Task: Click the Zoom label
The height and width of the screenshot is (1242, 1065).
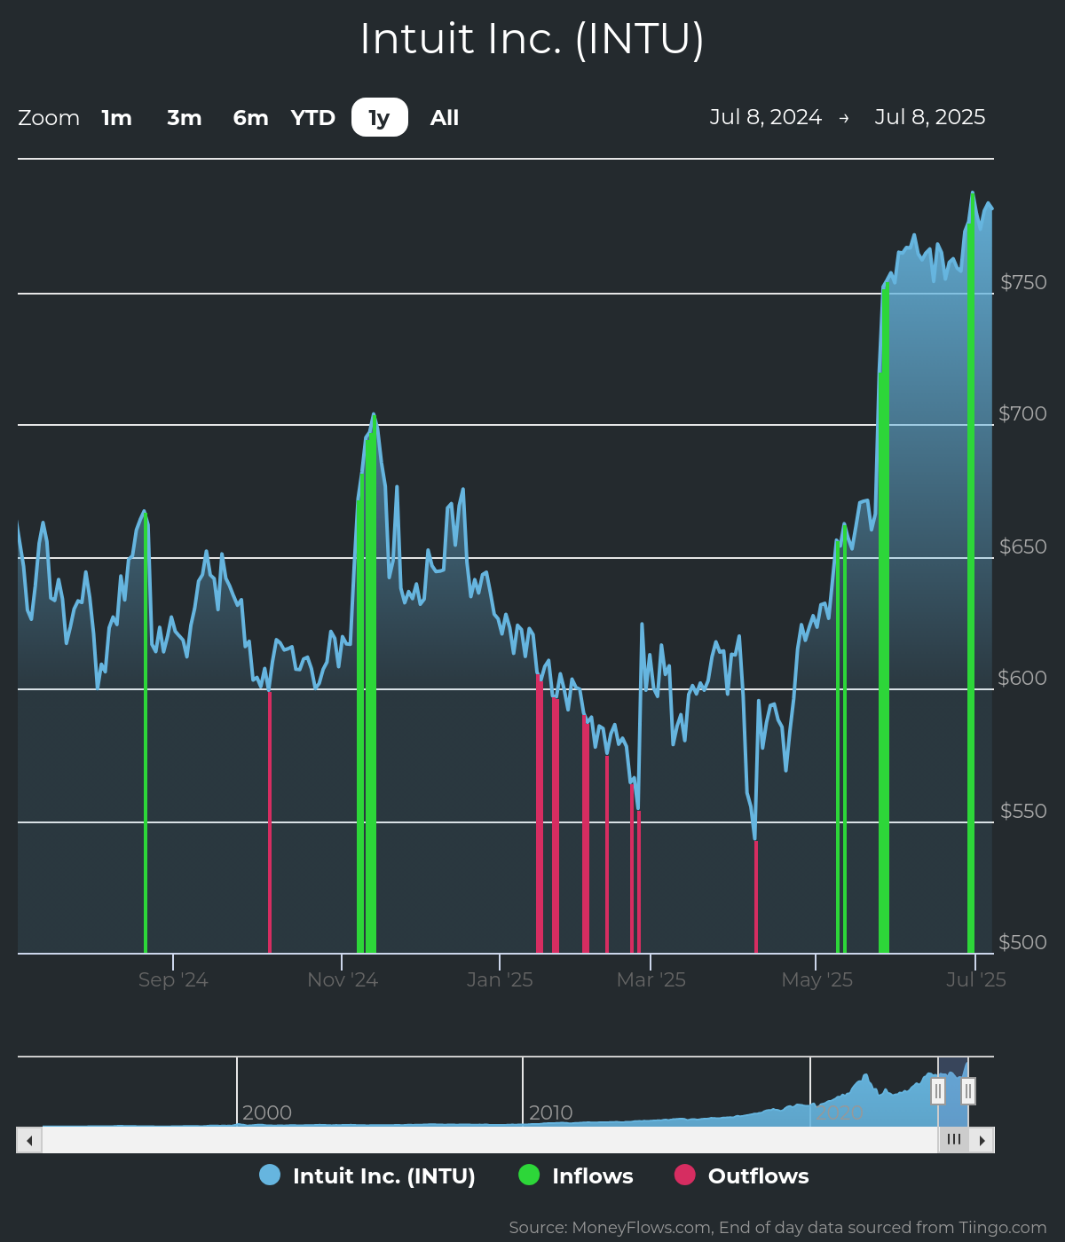Action: tap(49, 118)
